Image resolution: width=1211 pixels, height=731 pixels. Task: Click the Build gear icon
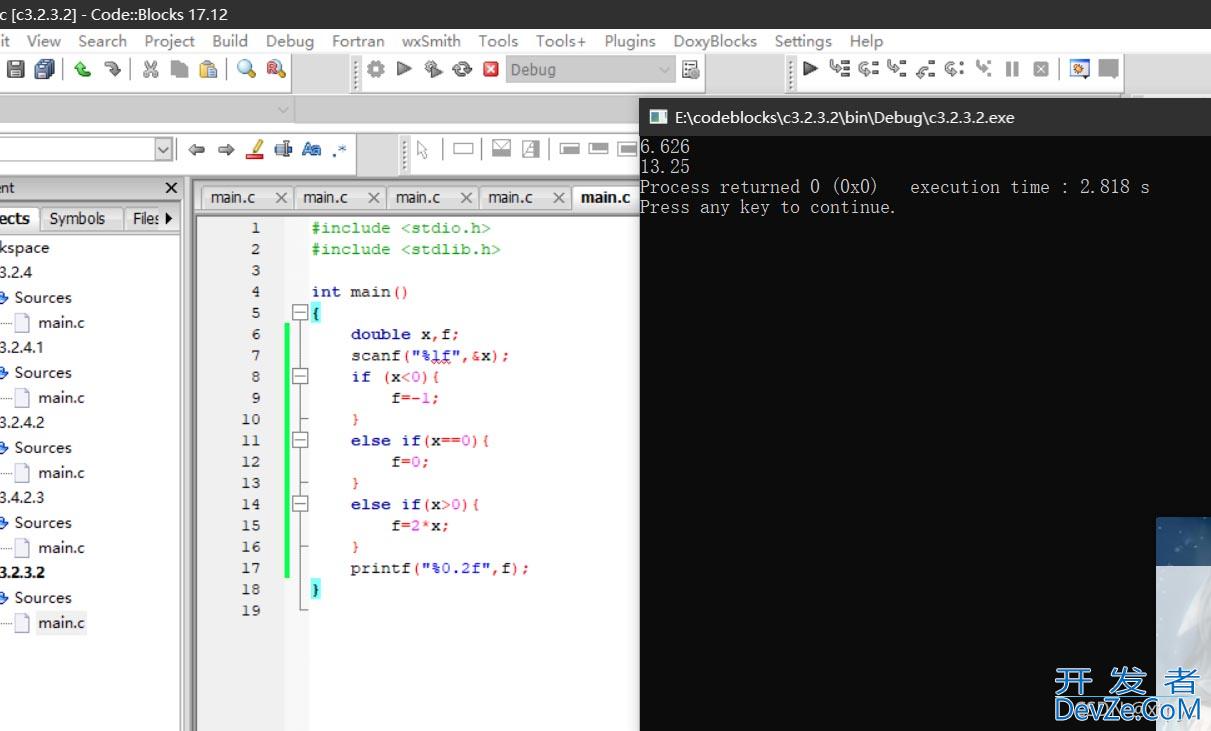point(376,69)
